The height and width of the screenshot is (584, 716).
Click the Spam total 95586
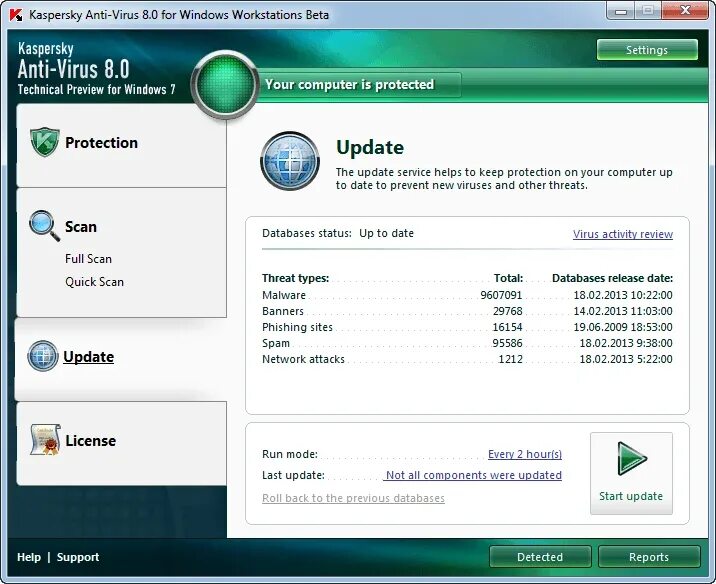[507, 343]
